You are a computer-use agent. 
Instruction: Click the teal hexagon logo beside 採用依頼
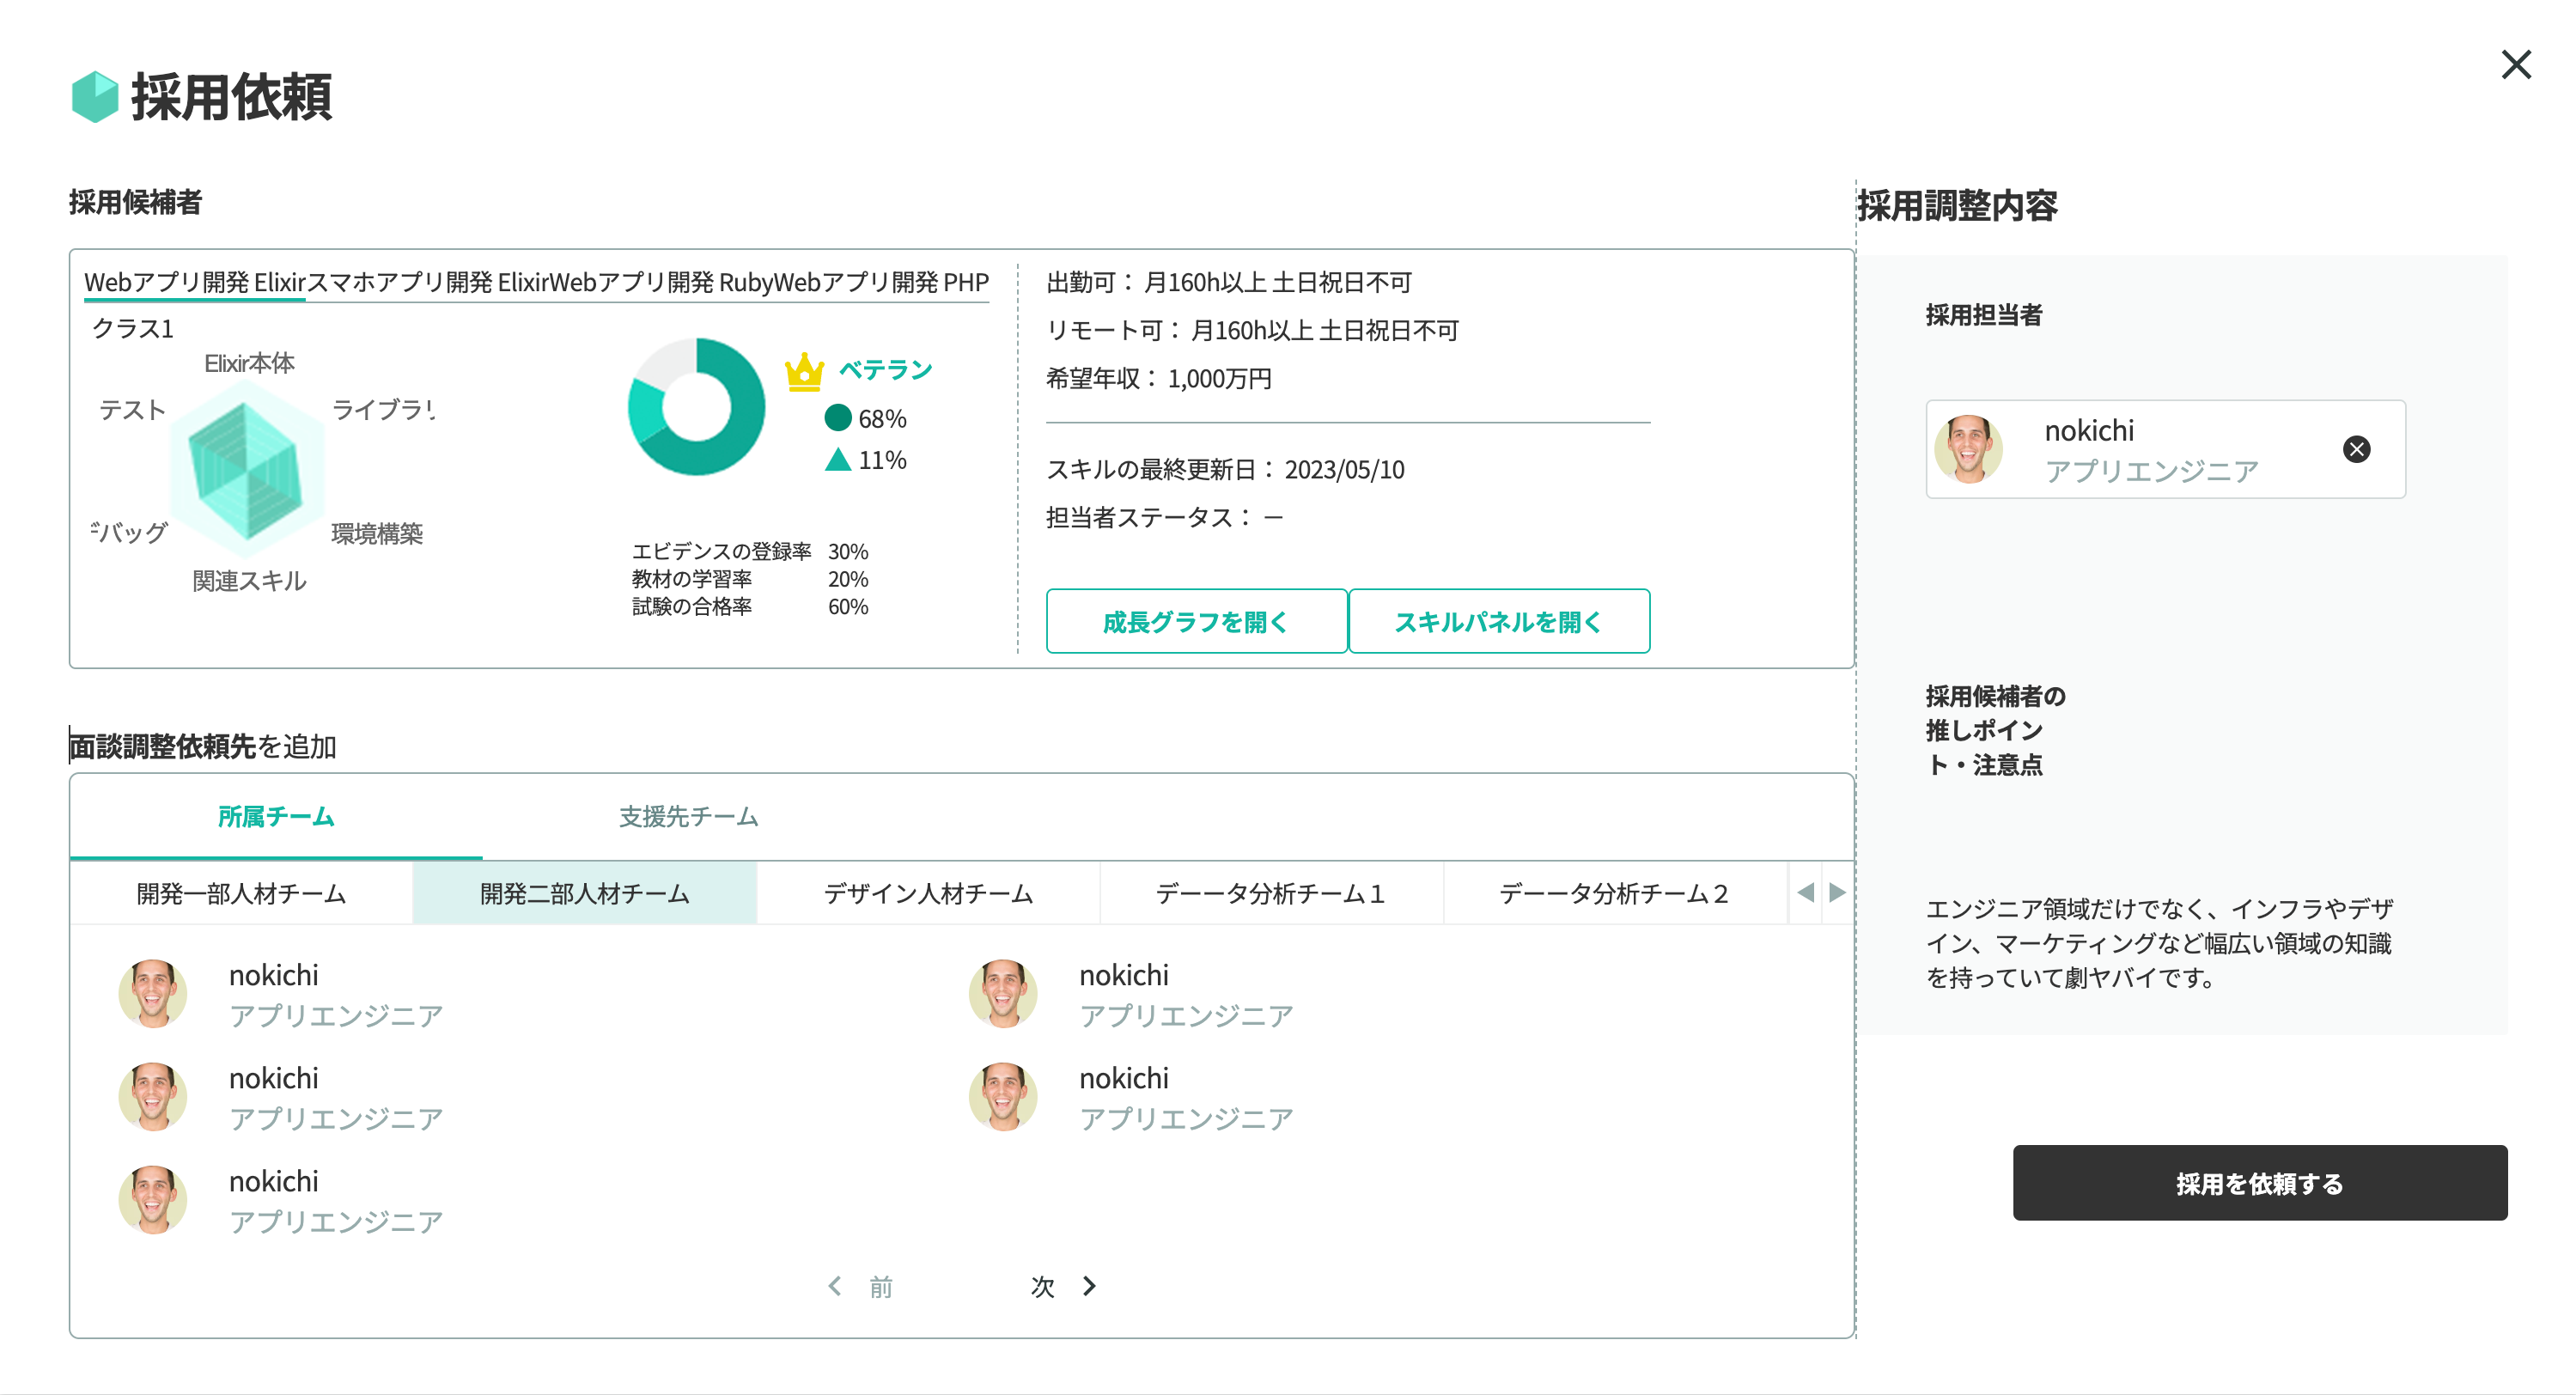(95, 97)
